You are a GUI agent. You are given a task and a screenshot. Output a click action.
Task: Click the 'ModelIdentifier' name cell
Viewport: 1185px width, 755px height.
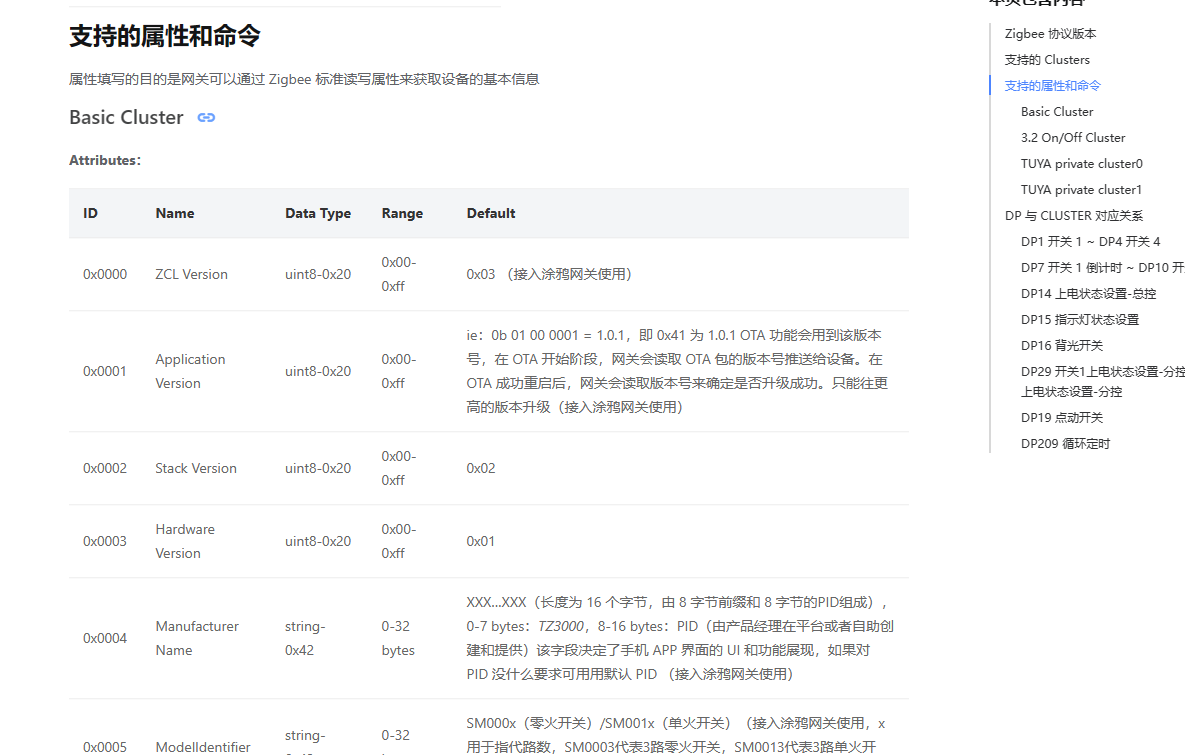(203, 747)
